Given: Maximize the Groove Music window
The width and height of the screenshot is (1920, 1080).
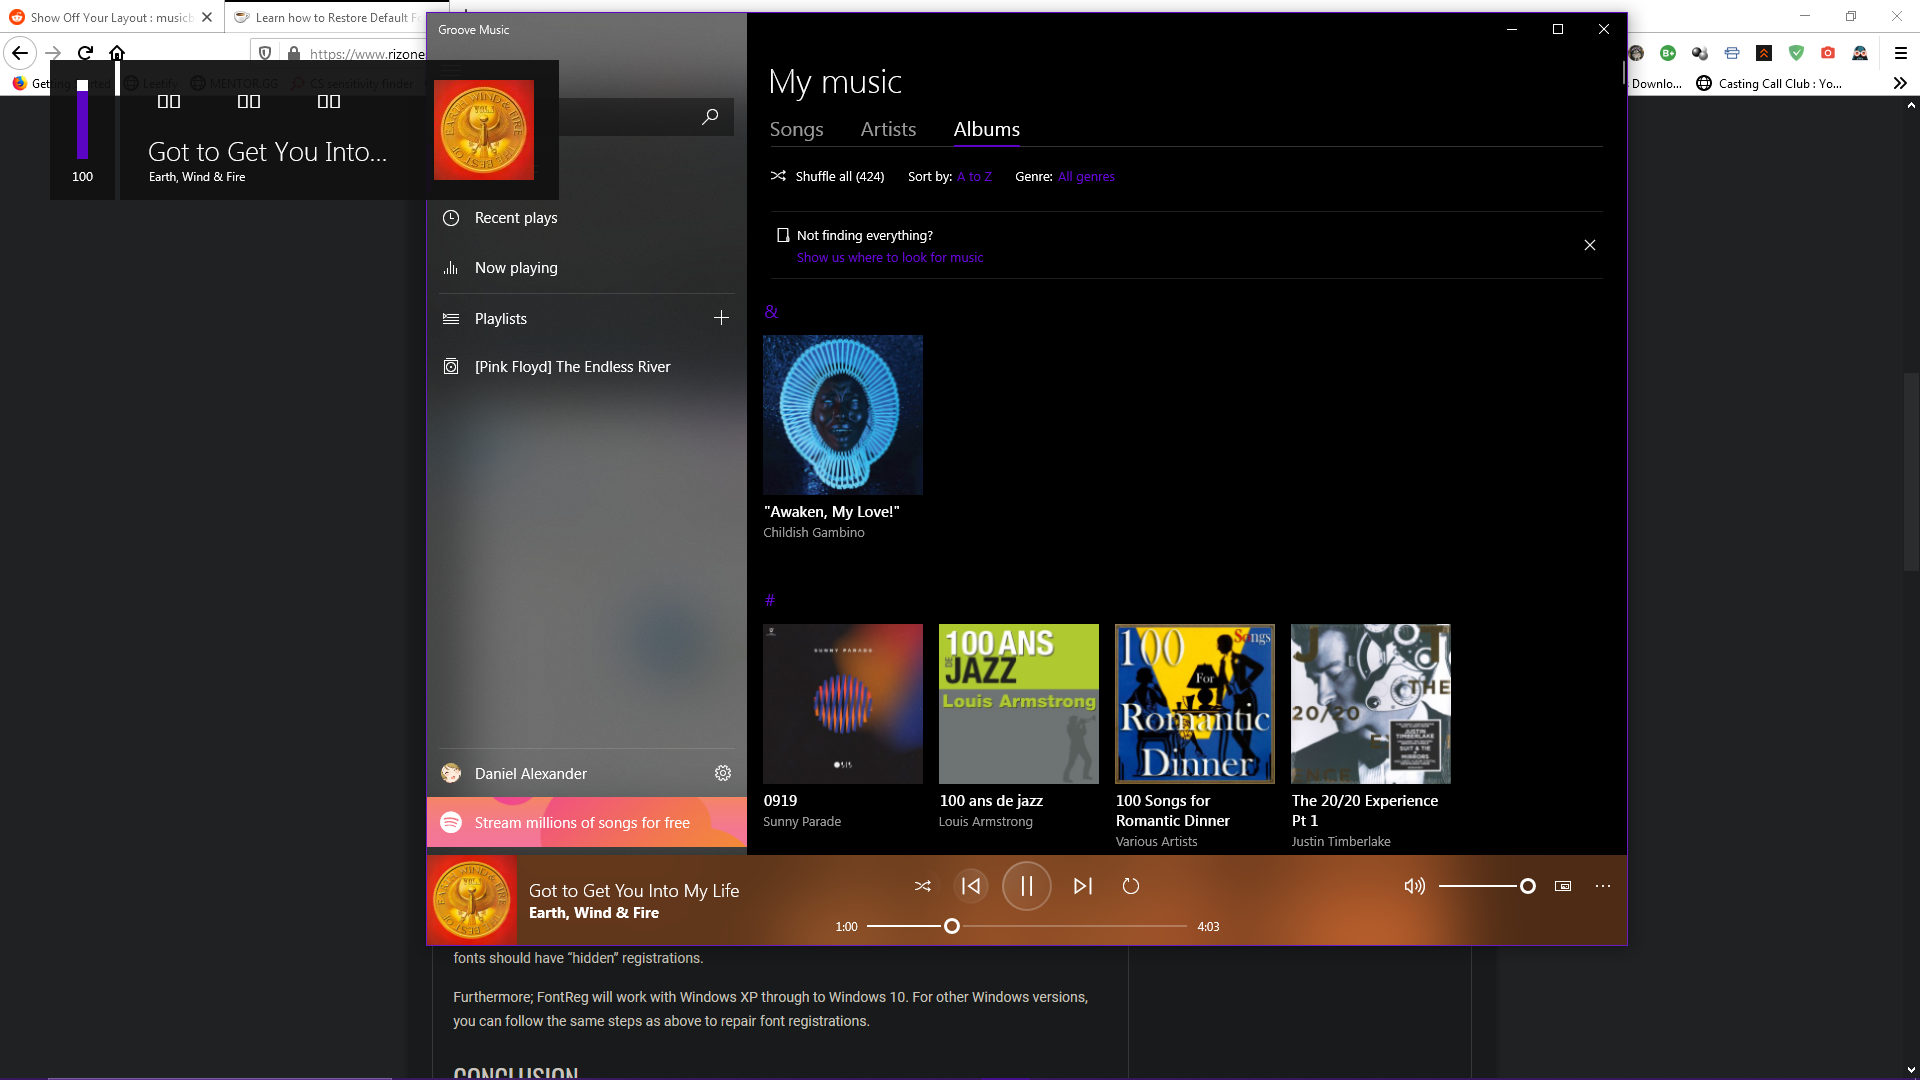Looking at the screenshot, I should (x=1558, y=29).
